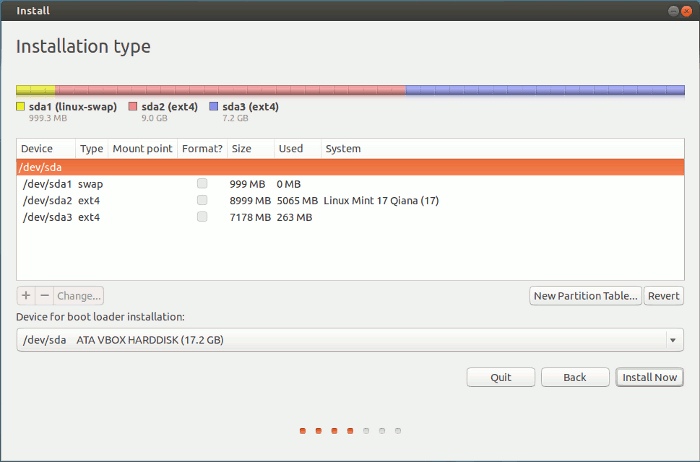Click the Revert button

(x=664, y=296)
